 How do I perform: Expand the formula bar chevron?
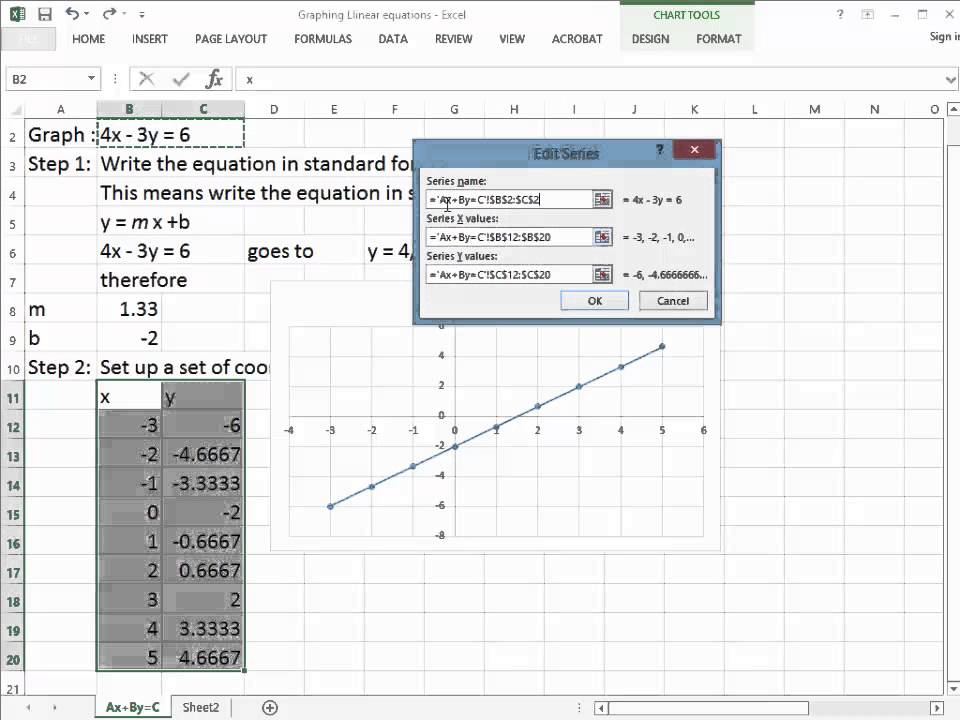(x=950, y=80)
